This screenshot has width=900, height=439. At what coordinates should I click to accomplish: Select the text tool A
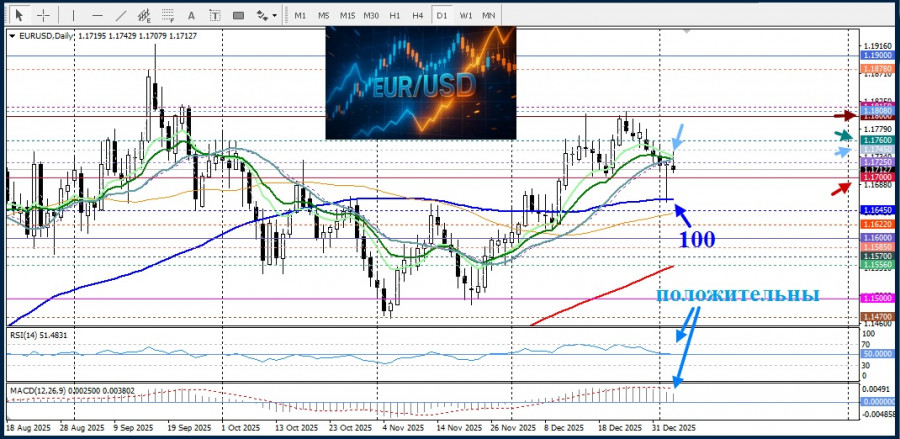click(191, 15)
